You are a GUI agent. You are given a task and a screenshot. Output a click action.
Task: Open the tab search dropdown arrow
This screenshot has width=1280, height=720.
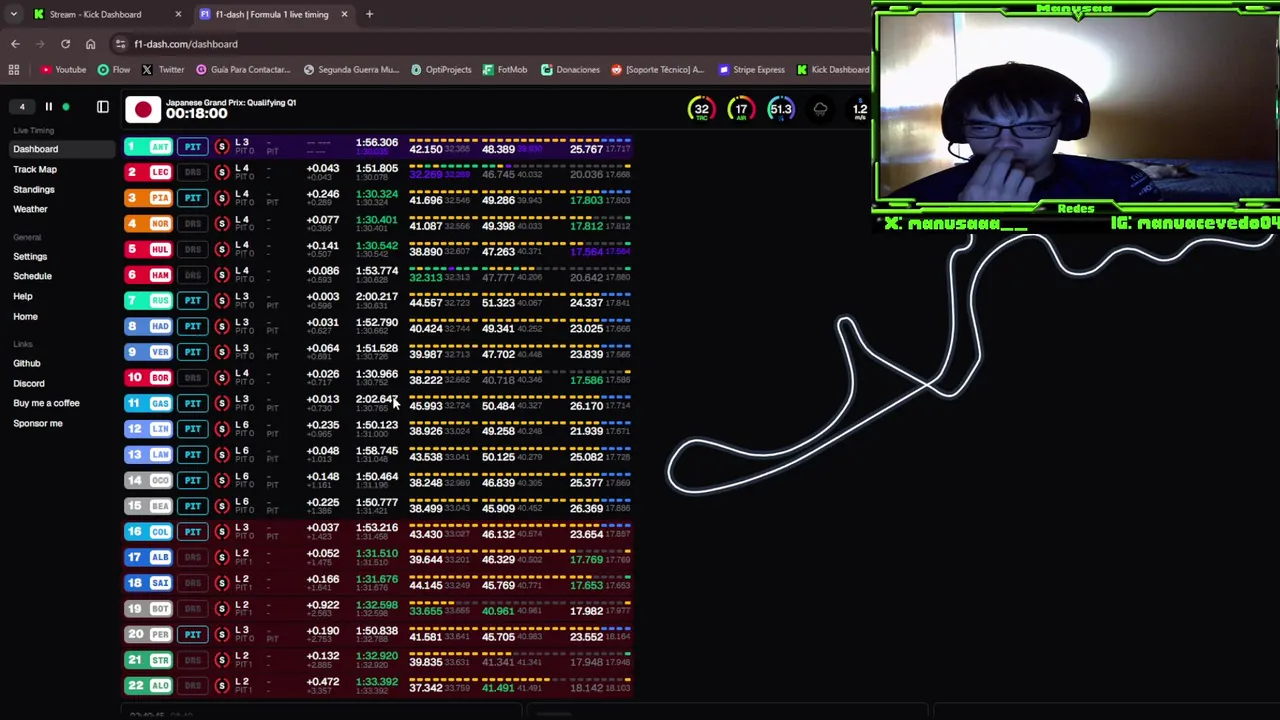[x=13, y=14]
